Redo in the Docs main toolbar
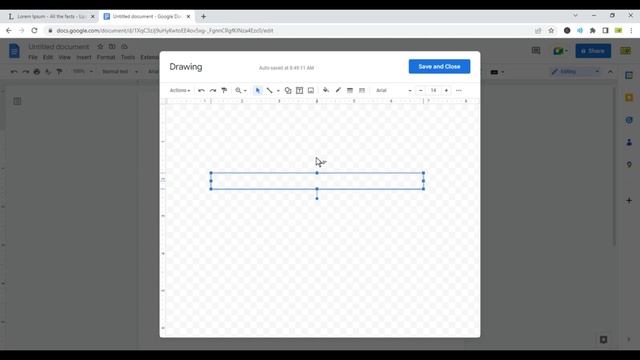 click(x=25, y=71)
